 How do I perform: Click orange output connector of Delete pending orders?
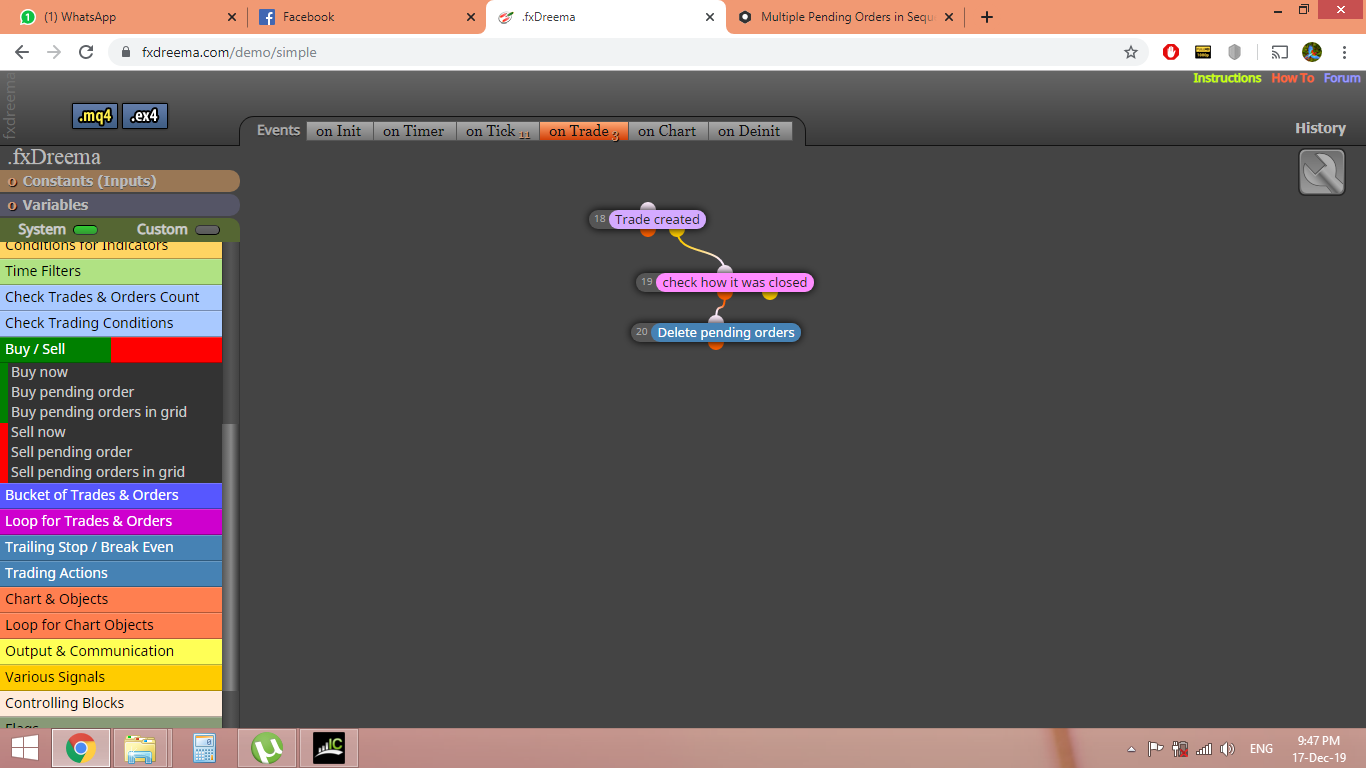click(x=716, y=344)
